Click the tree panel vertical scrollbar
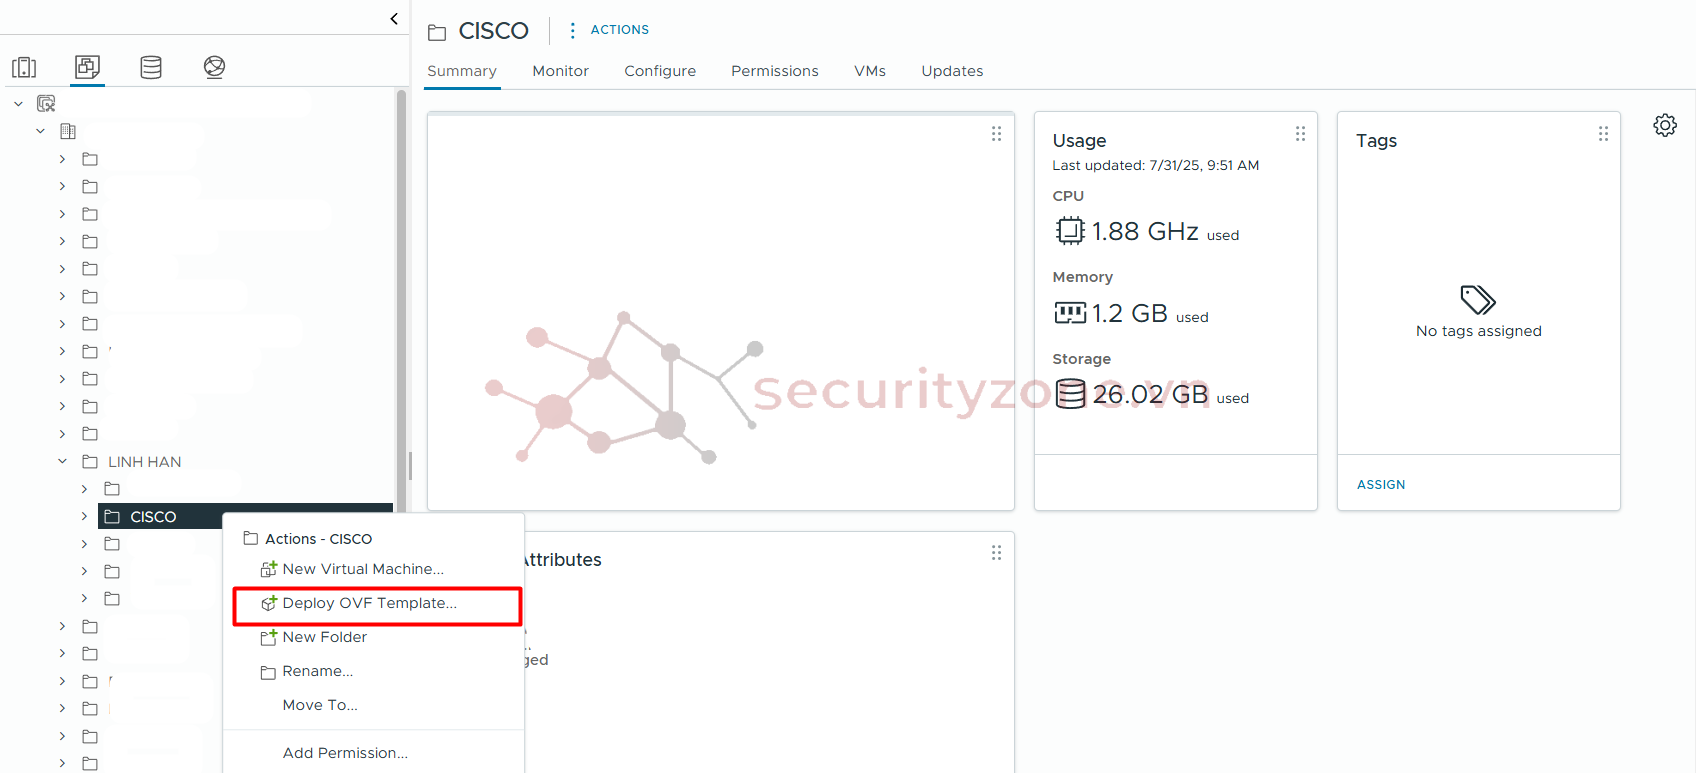Viewport: 1696px width, 773px height. (401, 300)
